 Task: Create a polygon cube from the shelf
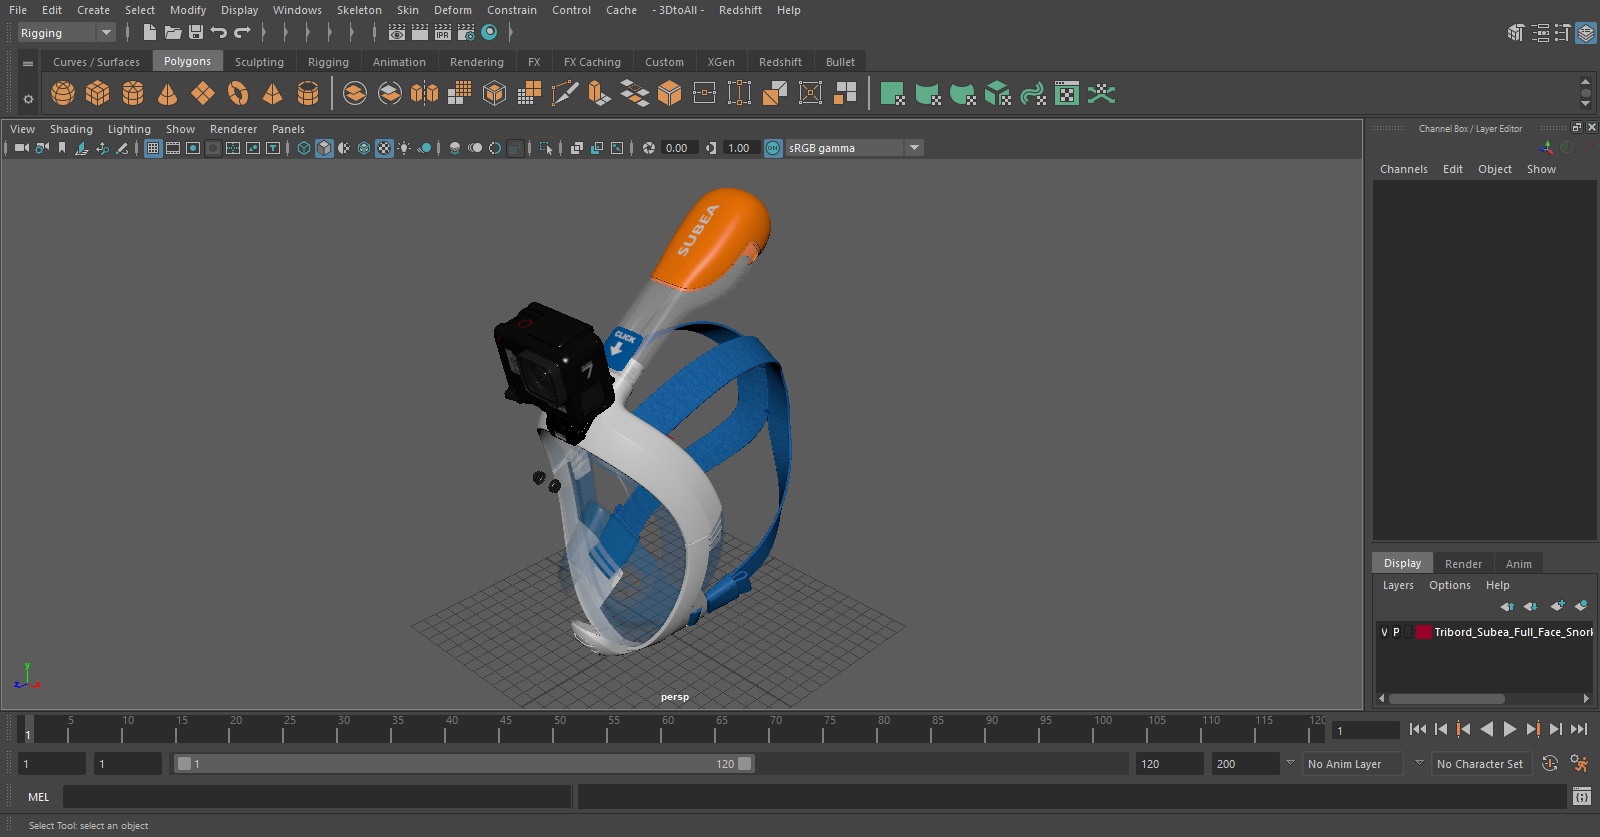[98, 94]
